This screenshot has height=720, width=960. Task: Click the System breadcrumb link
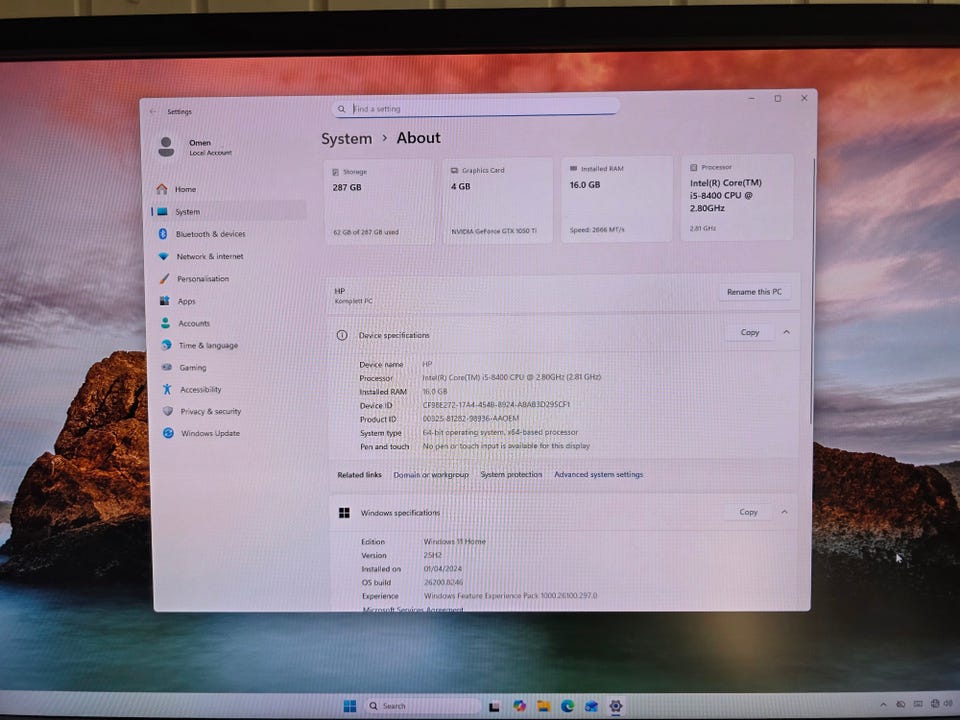point(347,139)
